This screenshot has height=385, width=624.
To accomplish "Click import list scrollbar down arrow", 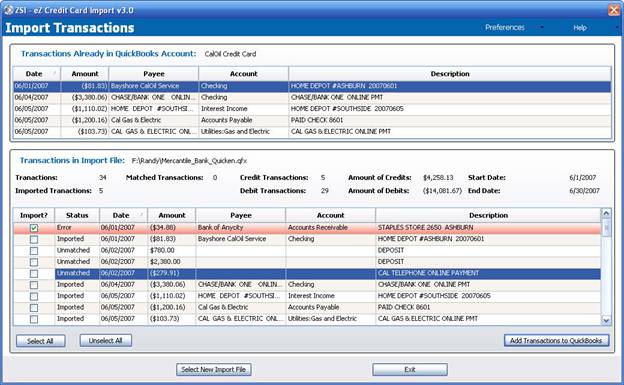I will 606,320.
